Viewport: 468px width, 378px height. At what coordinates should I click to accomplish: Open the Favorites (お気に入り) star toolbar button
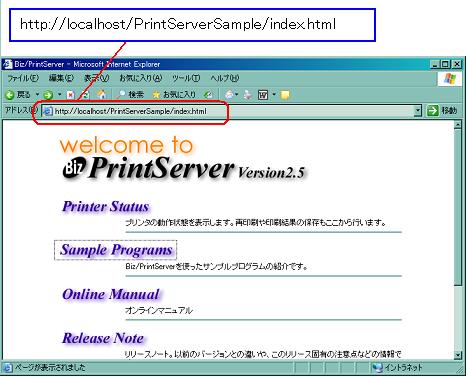point(174,95)
